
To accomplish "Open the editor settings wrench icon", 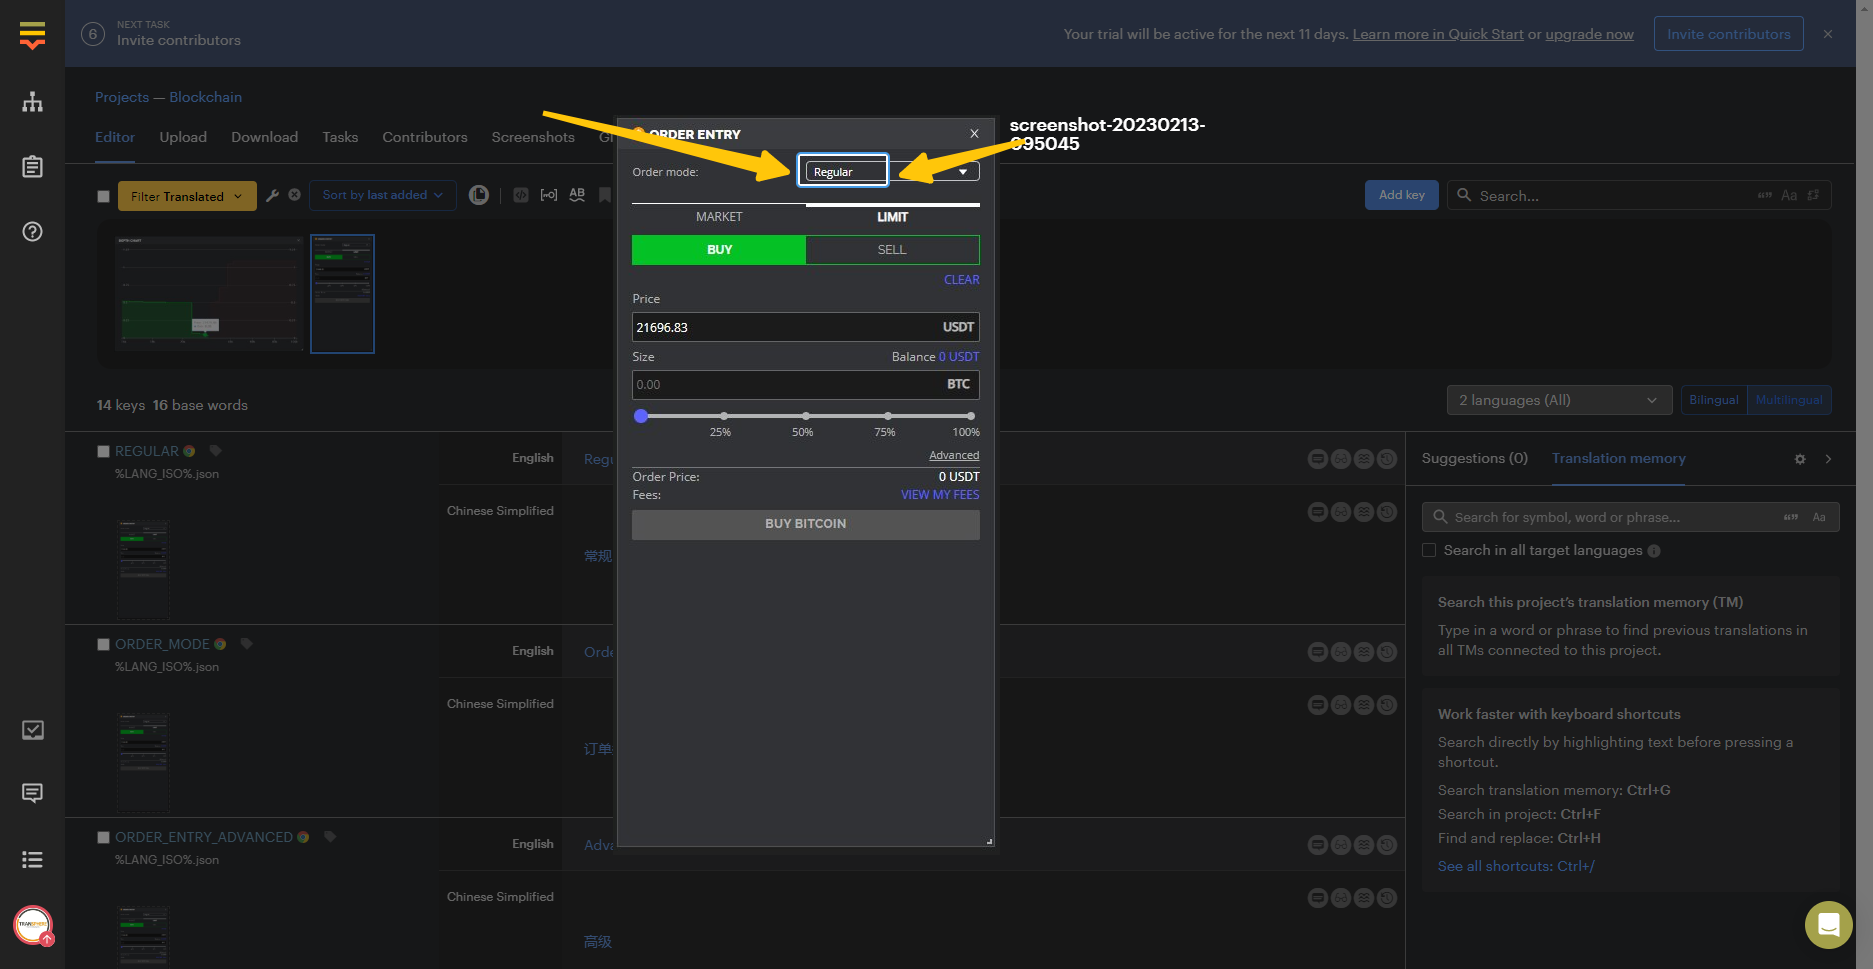I will pyautogui.click(x=273, y=194).
